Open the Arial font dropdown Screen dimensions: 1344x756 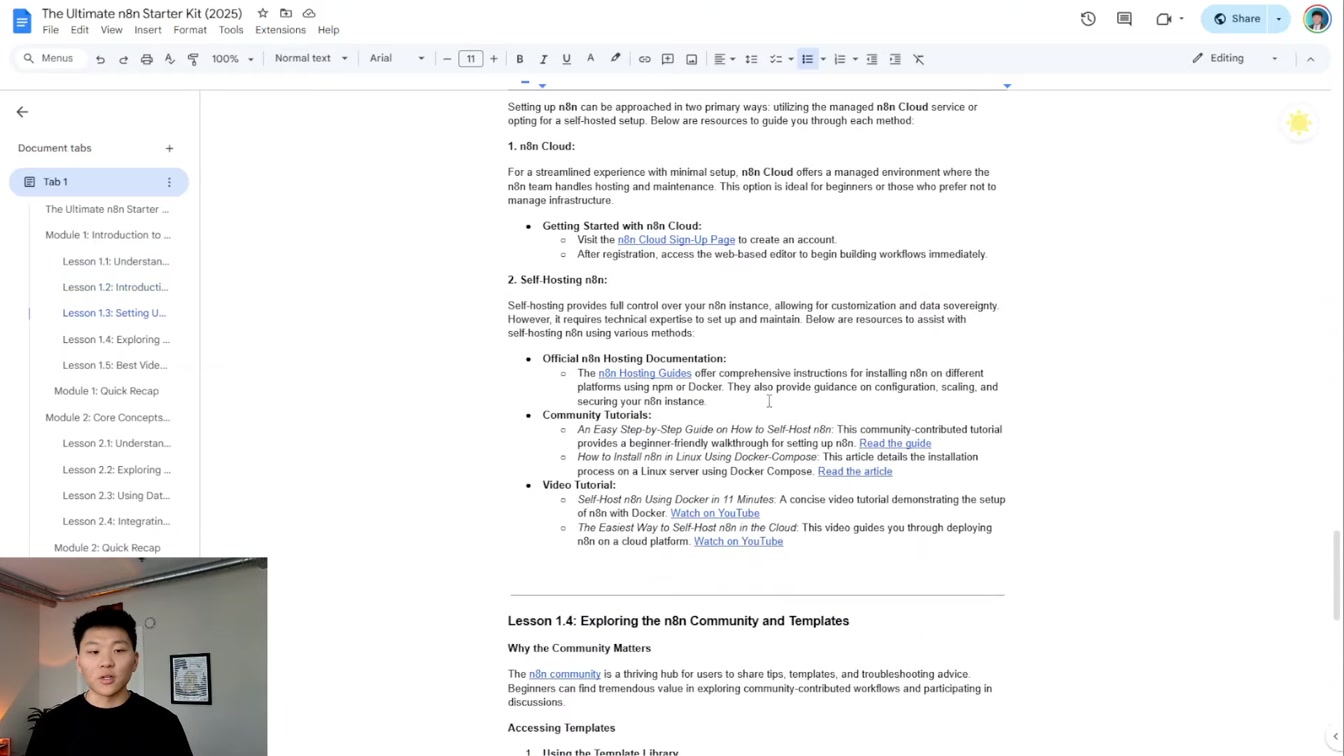(397, 59)
